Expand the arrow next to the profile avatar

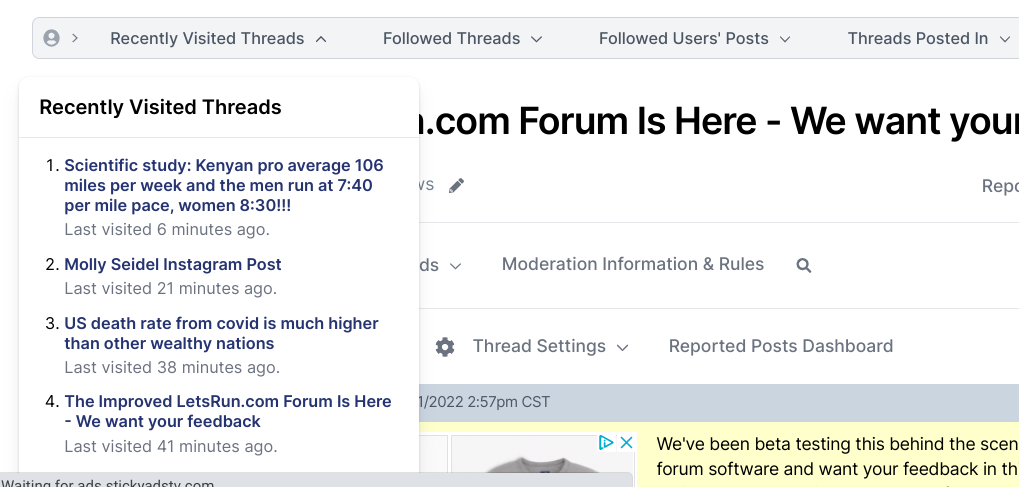click(x=75, y=38)
